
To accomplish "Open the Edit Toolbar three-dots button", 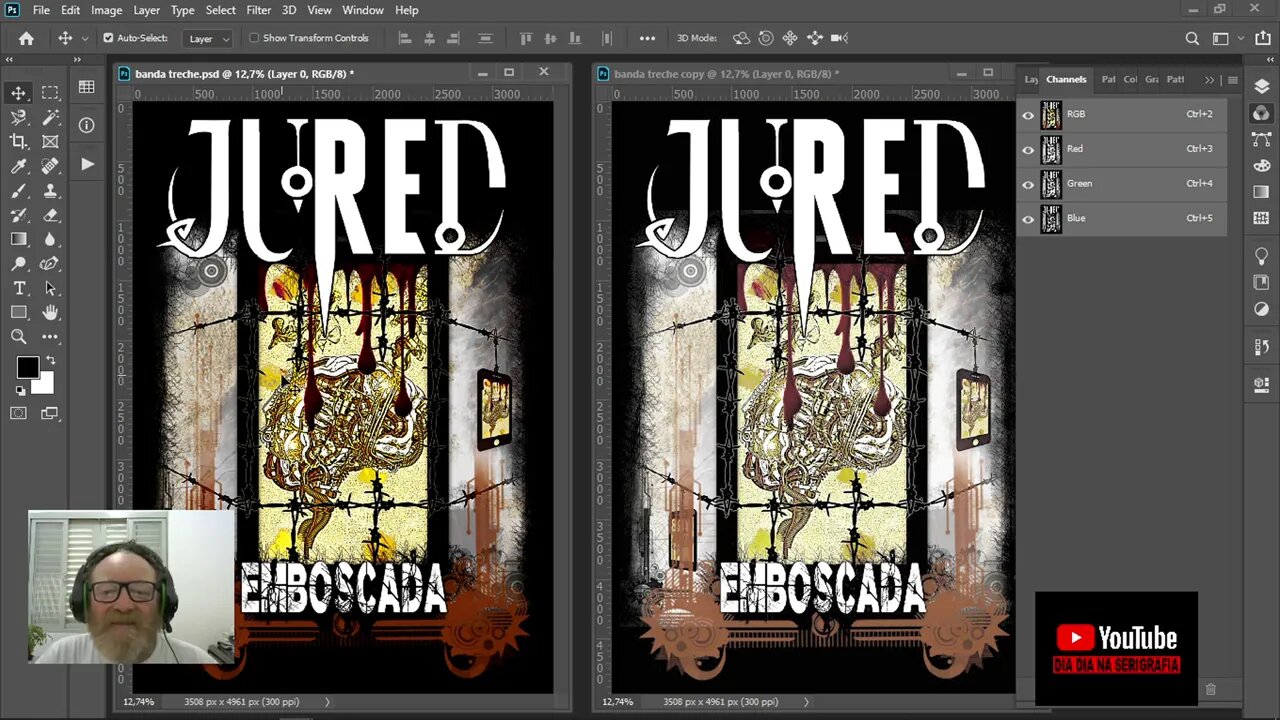I will pos(50,337).
